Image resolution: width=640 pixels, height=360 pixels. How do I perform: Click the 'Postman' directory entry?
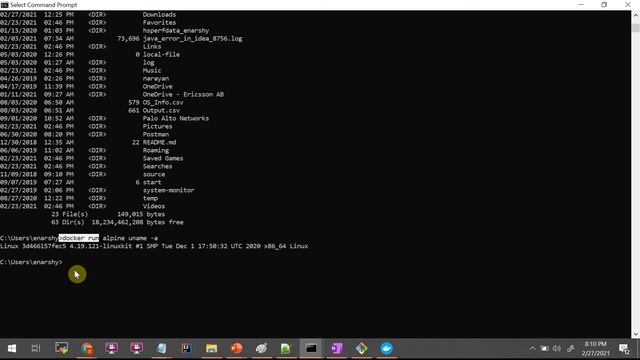pyautogui.click(x=156, y=134)
